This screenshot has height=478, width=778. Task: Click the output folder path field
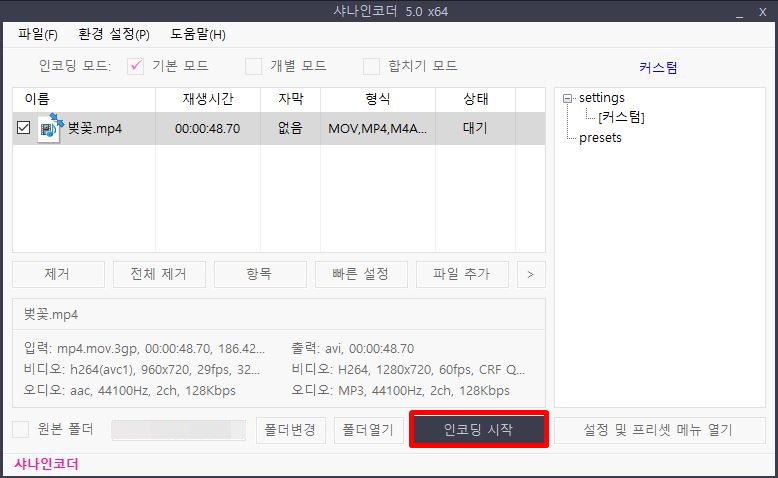pos(179,430)
